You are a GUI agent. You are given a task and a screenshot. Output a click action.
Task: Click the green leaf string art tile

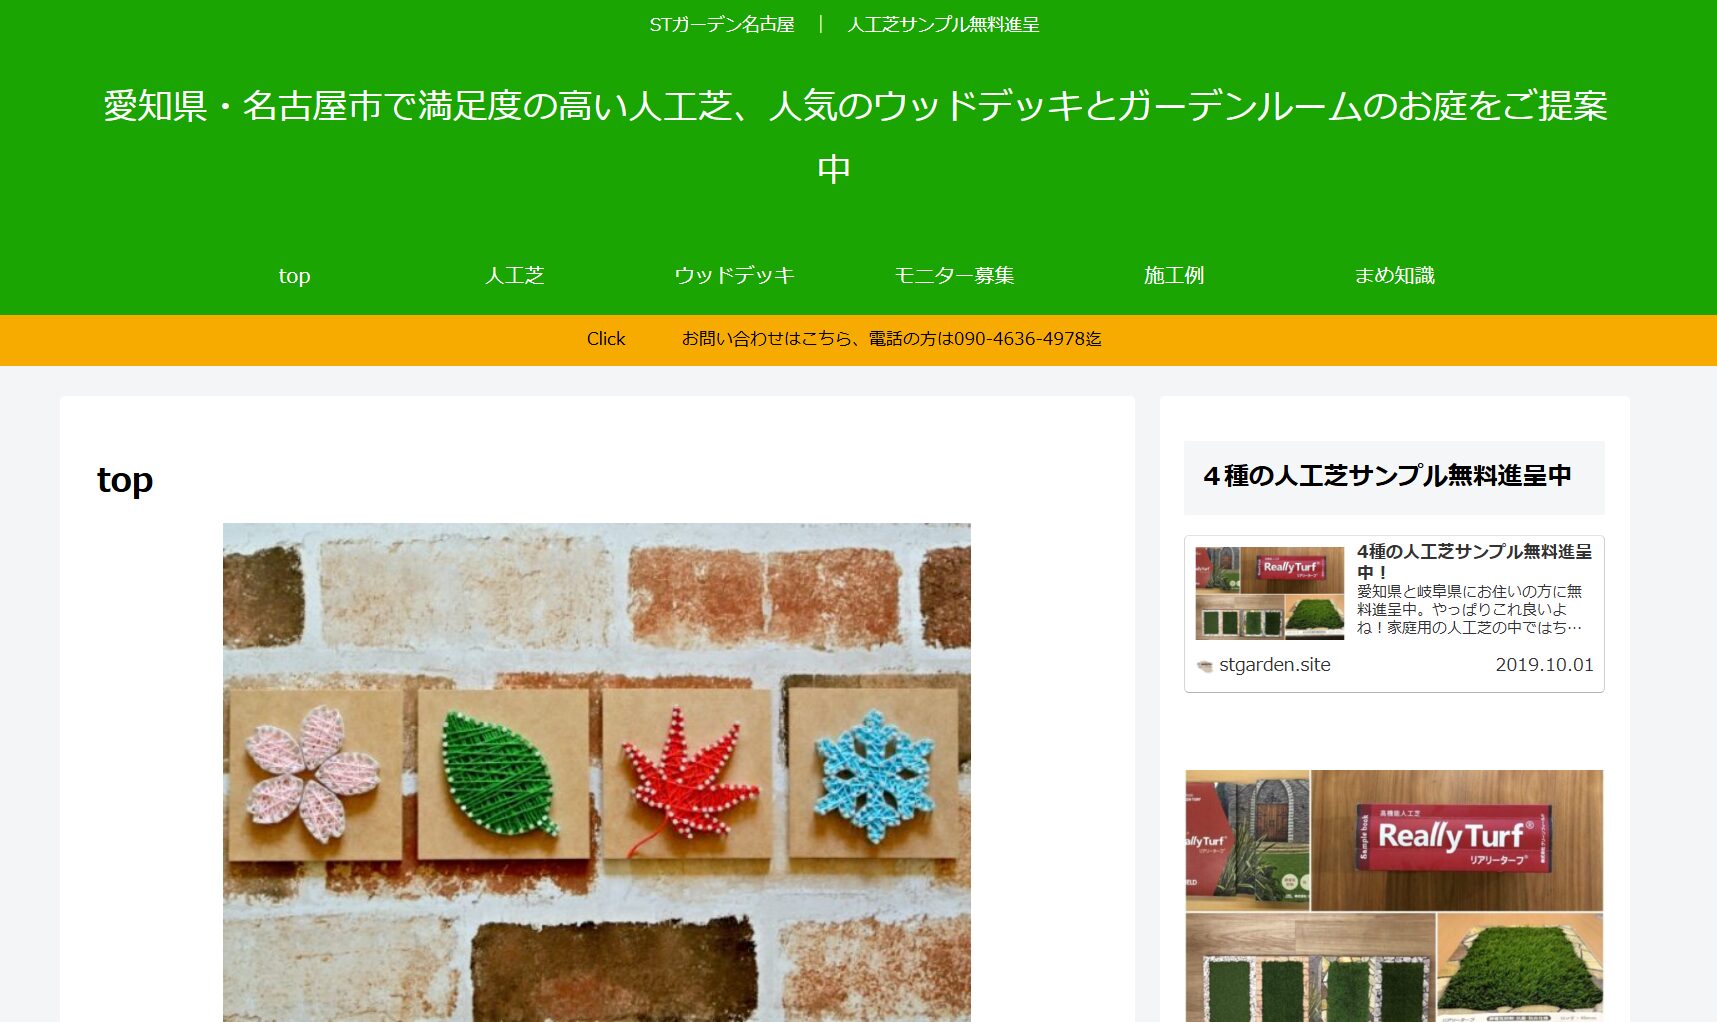(503, 773)
